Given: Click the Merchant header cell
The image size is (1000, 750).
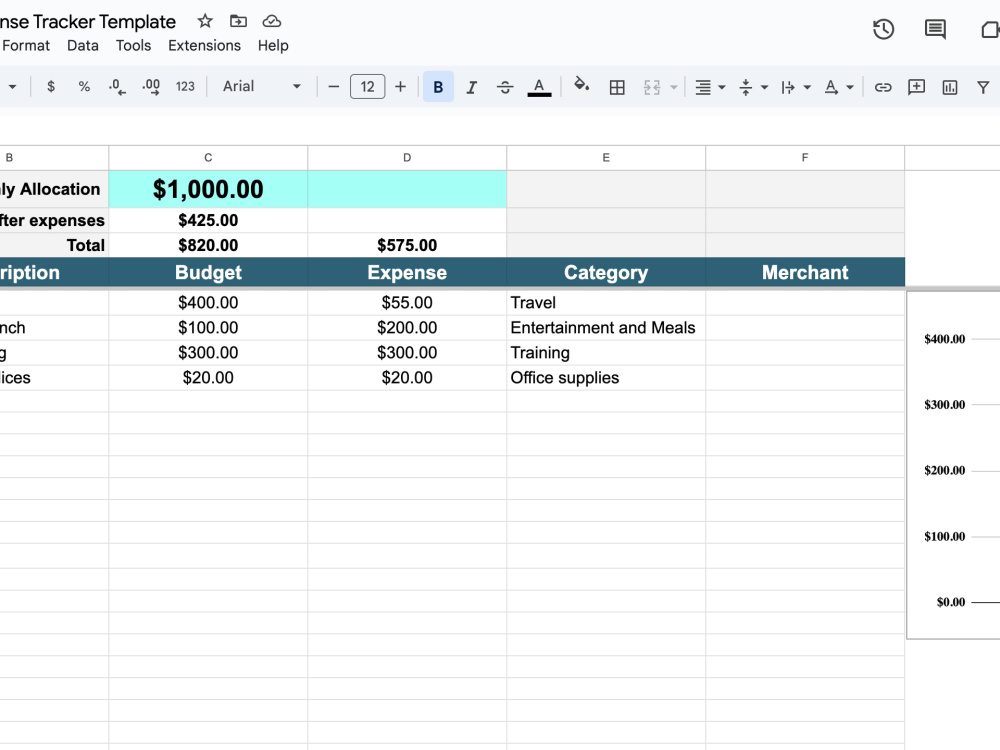Looking at the screenshot, I should [805, 272].
